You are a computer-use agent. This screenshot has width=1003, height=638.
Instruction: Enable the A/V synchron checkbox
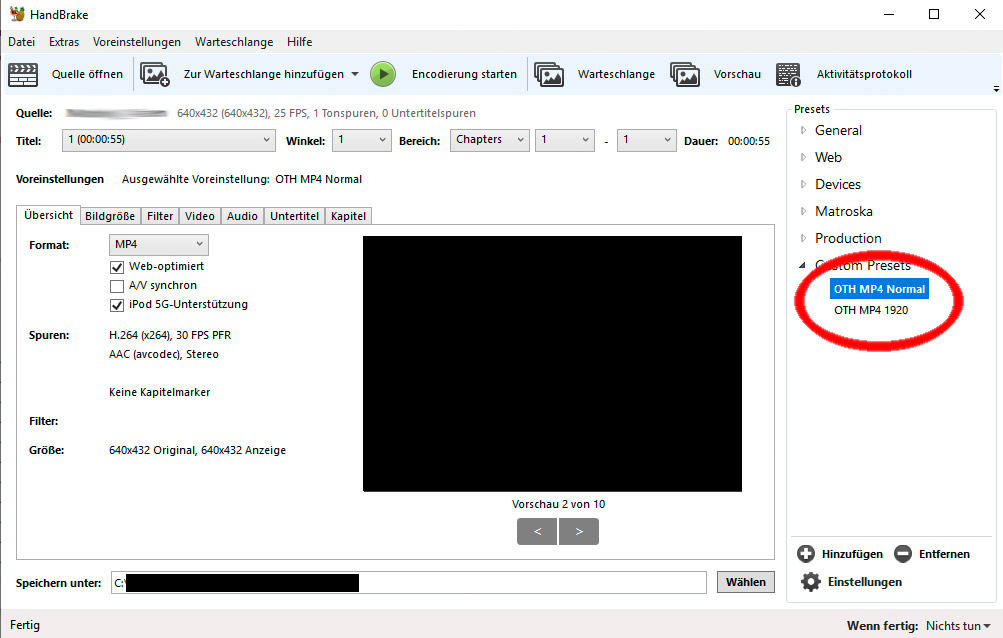(117, 286)
